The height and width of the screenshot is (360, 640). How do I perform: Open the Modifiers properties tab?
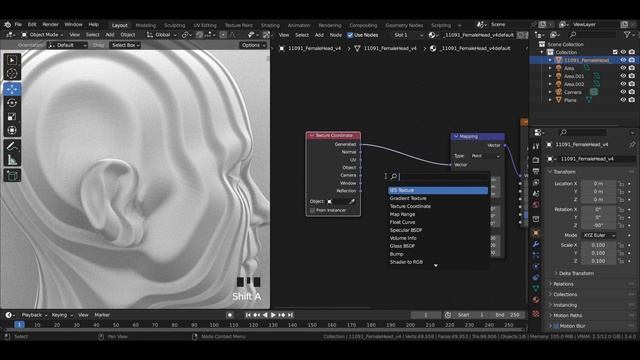(536, 244)
